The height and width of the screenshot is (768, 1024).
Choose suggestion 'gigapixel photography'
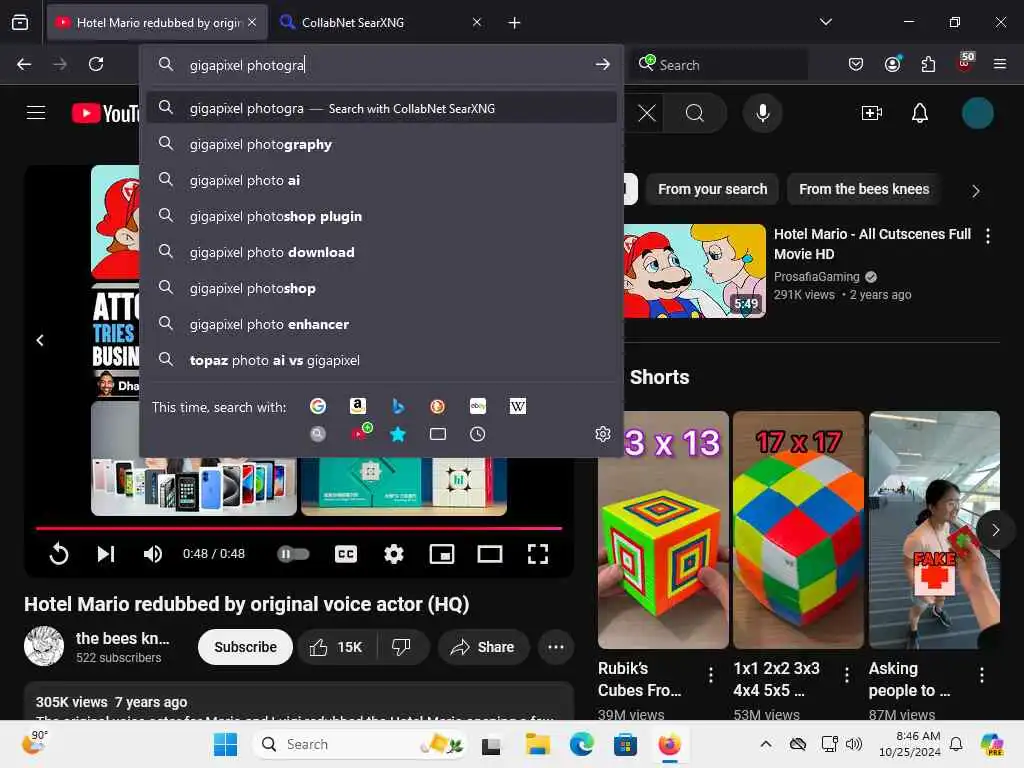point(382,144)
